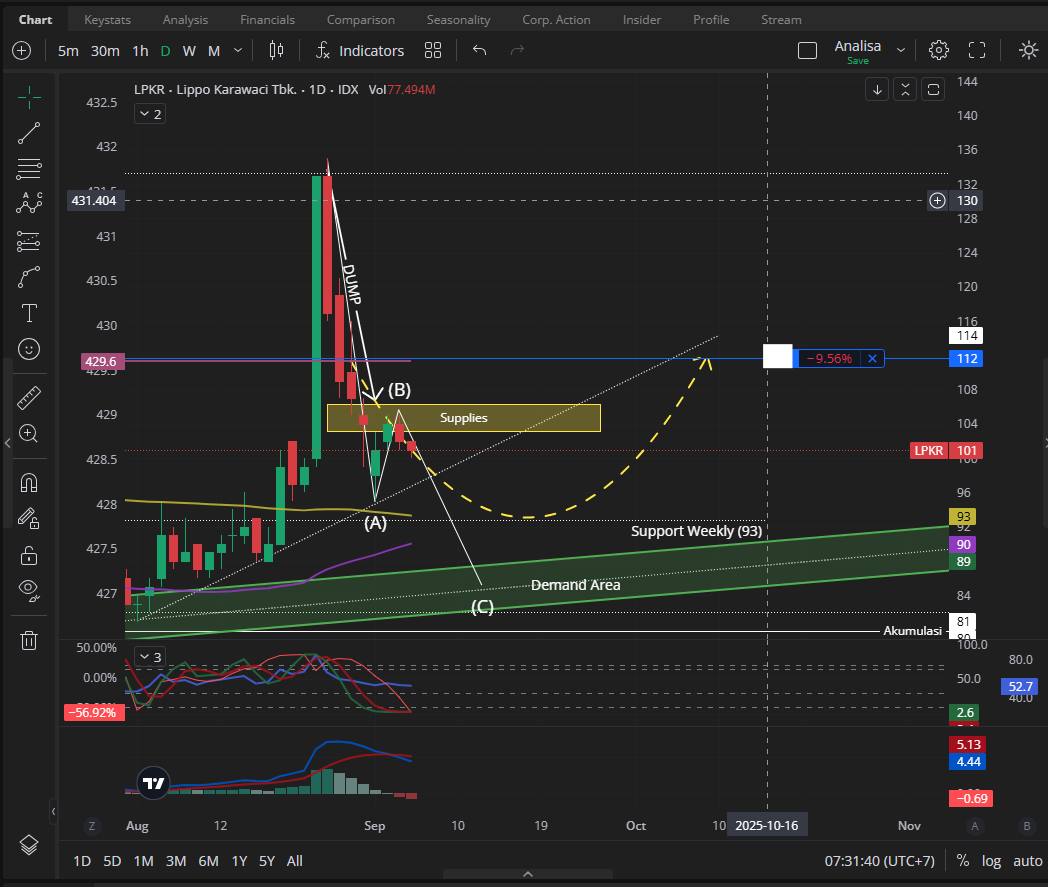Select the trend line drawing tool

point(29,134)
